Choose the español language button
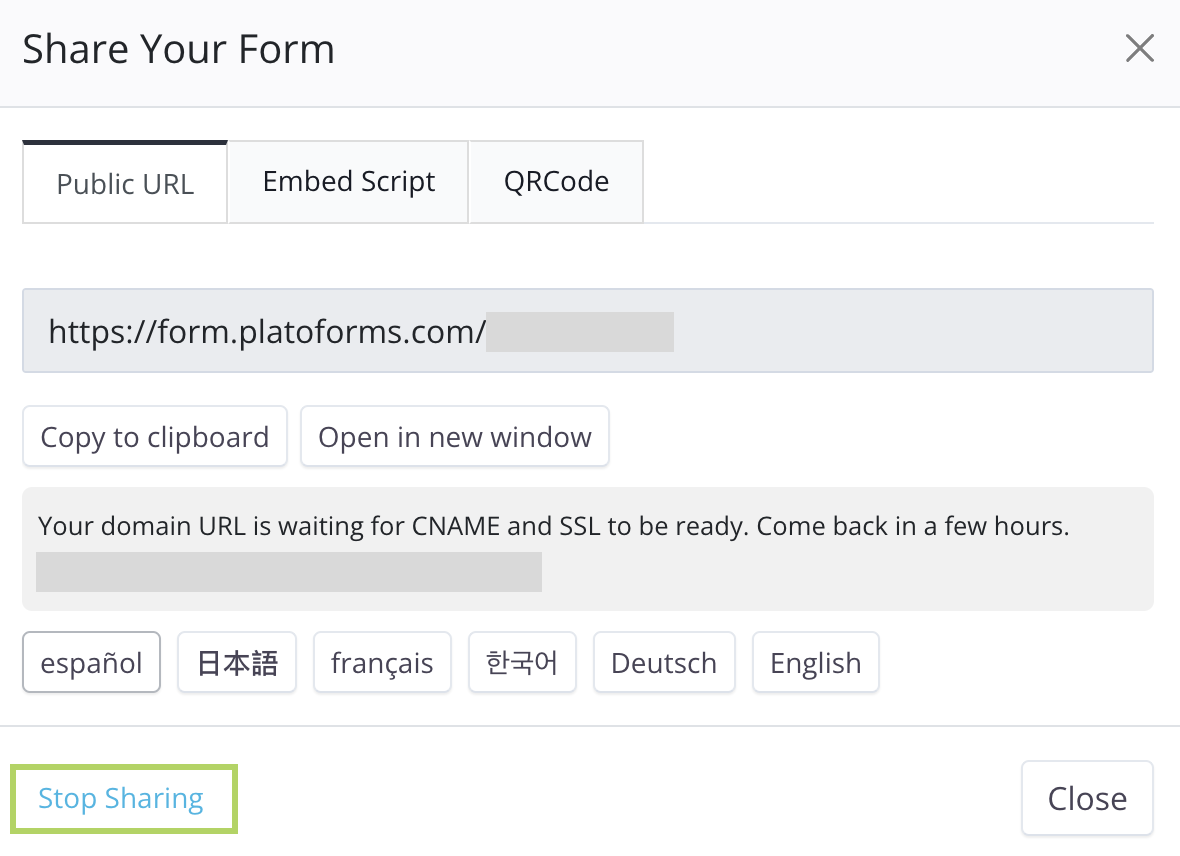The width and height of the screenshot is (1180, 856). [x=91, y=663]
